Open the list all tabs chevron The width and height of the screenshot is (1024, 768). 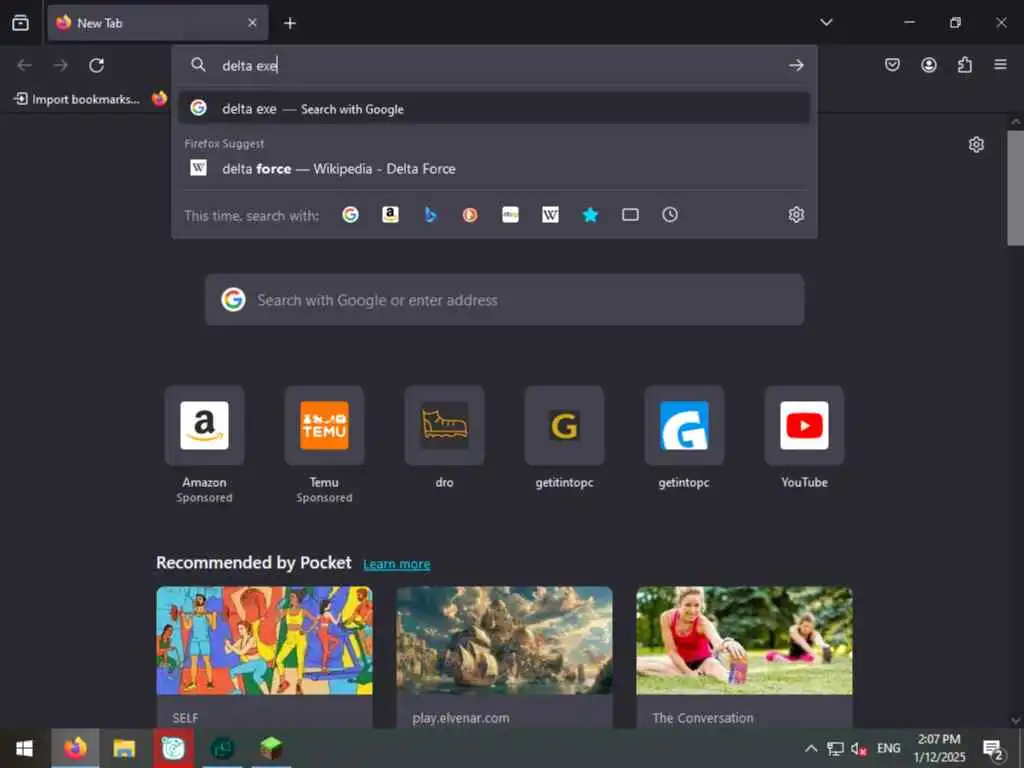pyautogui.click(x=826, y=22)
